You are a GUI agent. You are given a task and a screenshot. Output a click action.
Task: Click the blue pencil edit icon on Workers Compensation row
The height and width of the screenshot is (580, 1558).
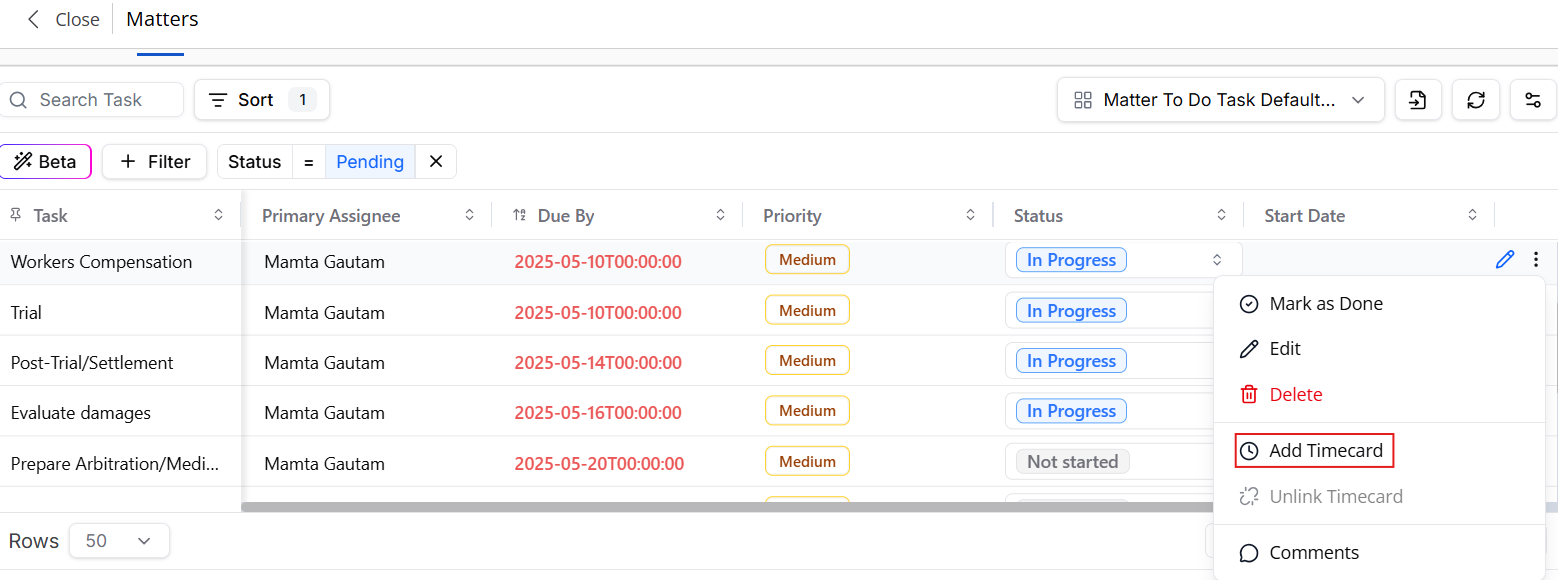1504,260
